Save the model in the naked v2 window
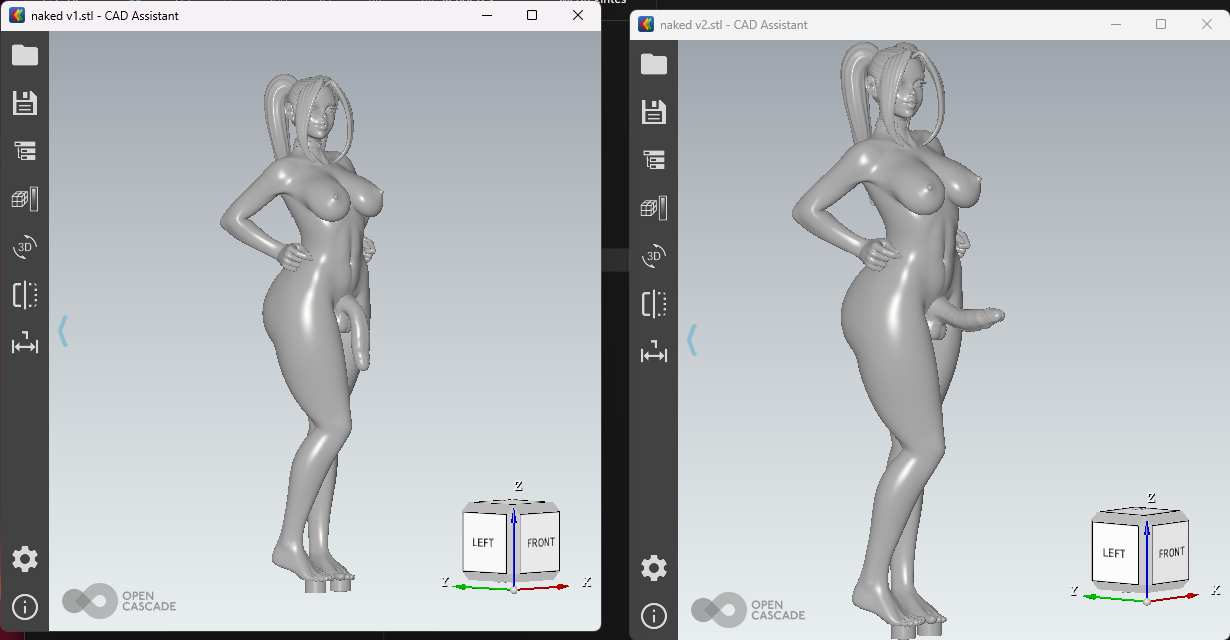Screen dimensions: 1230x640 point(653,112)
